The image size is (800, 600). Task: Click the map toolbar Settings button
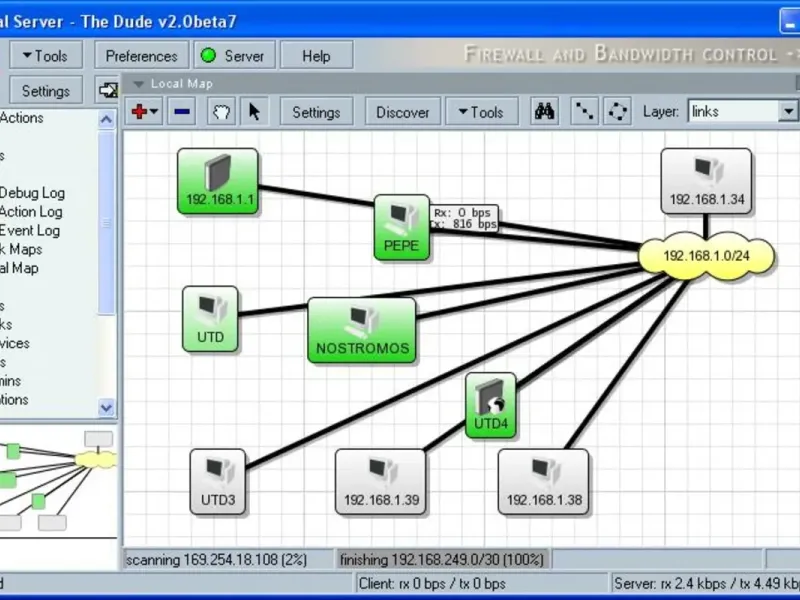coord(316,112)
